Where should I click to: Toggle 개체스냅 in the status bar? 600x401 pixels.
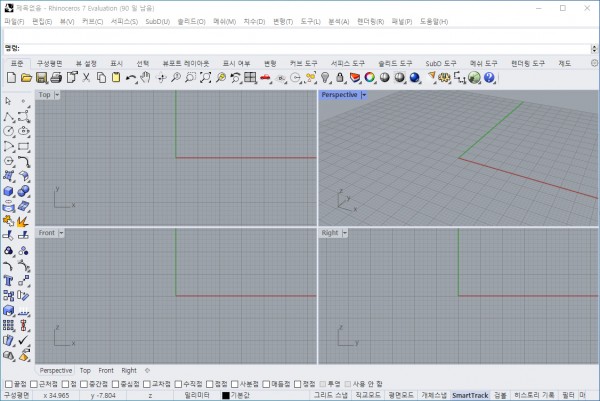pos(434,395)
